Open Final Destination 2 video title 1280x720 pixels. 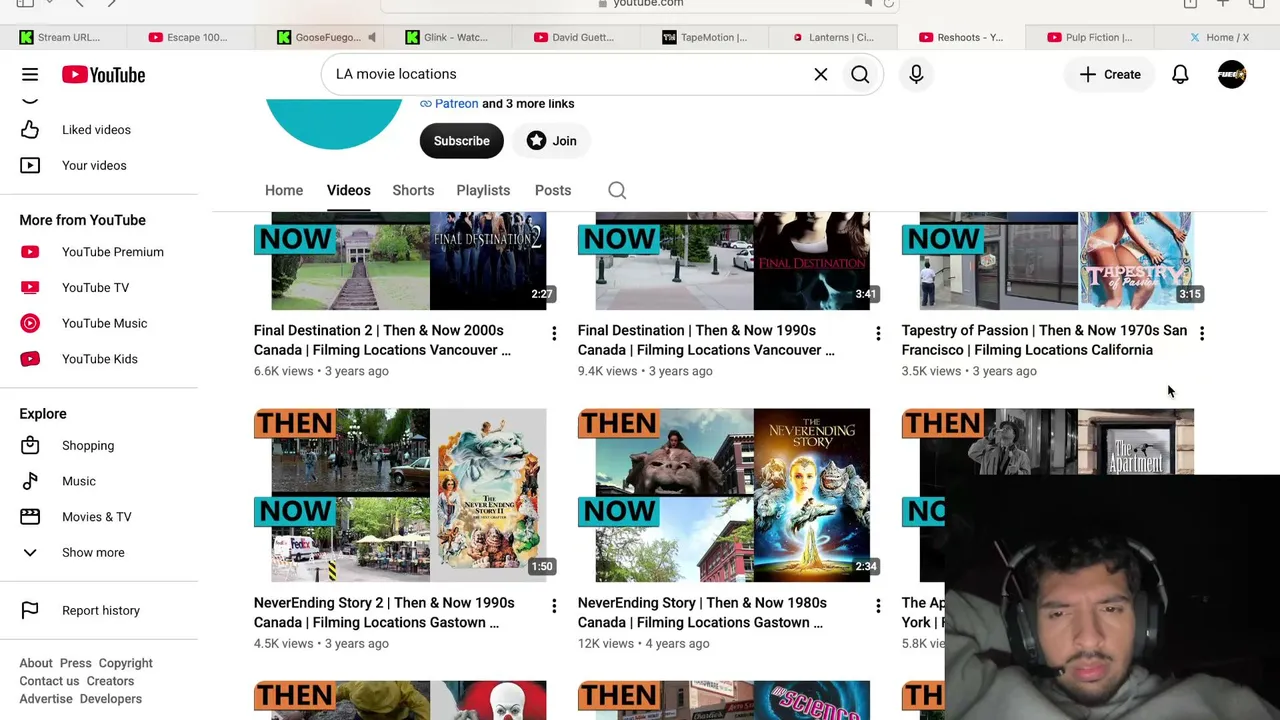pos(382,340)
